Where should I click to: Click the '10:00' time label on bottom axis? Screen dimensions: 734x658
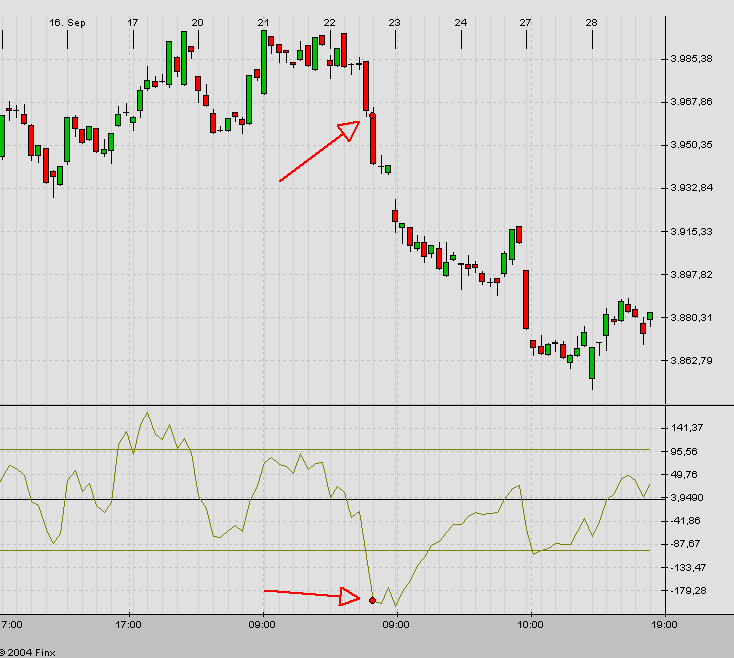click(531, 624)
